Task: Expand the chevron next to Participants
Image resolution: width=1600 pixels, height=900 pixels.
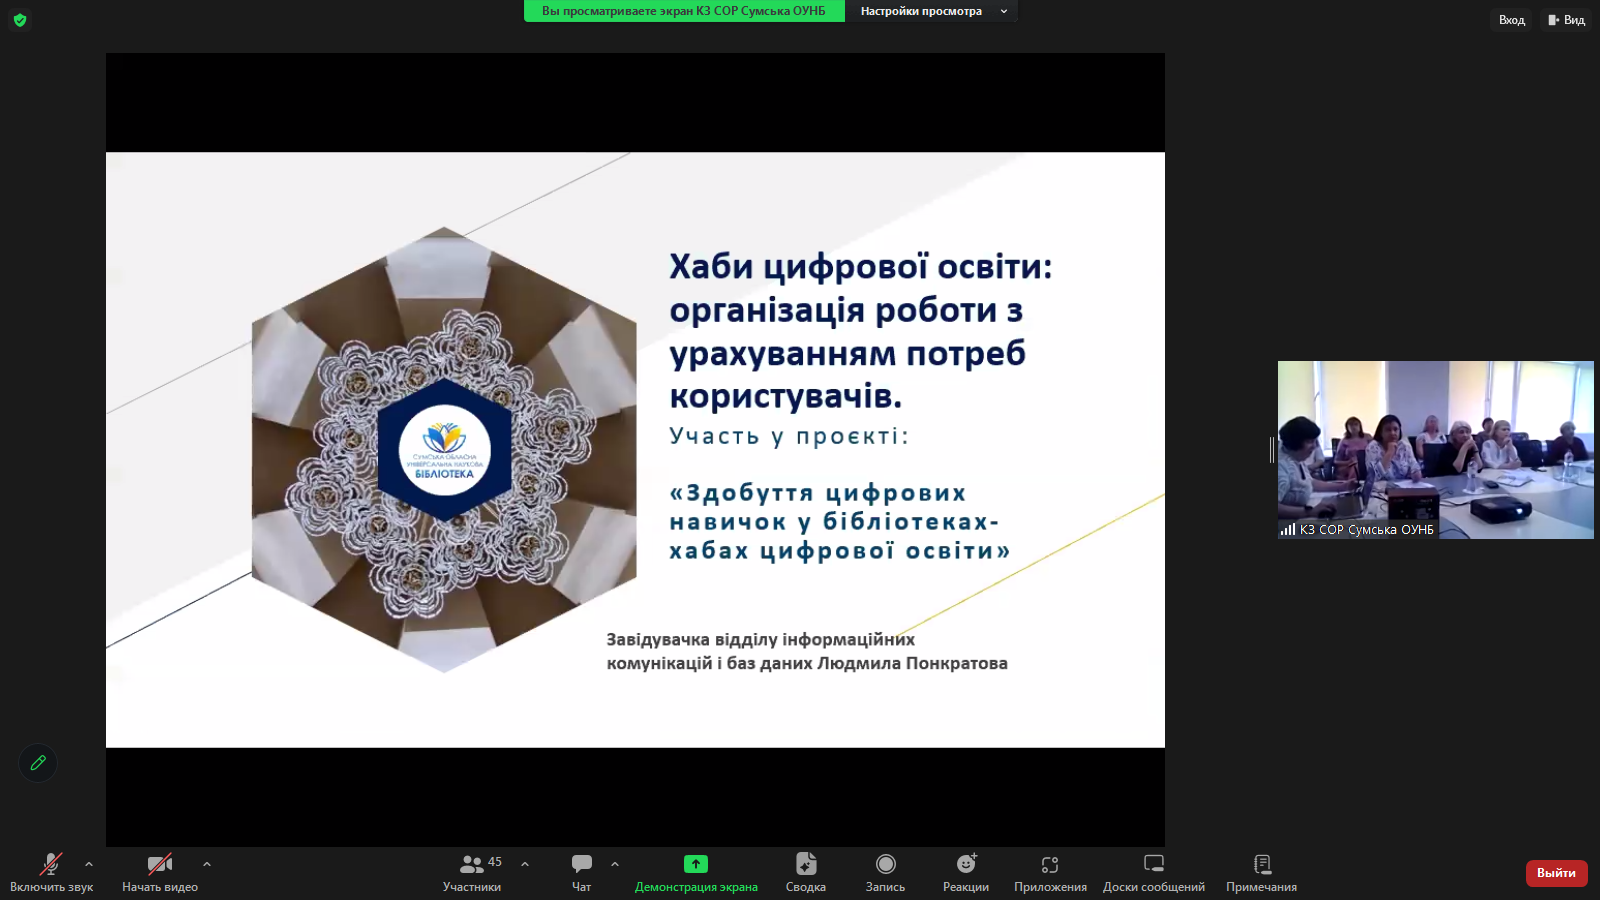Action: click(x=525, y=864)
